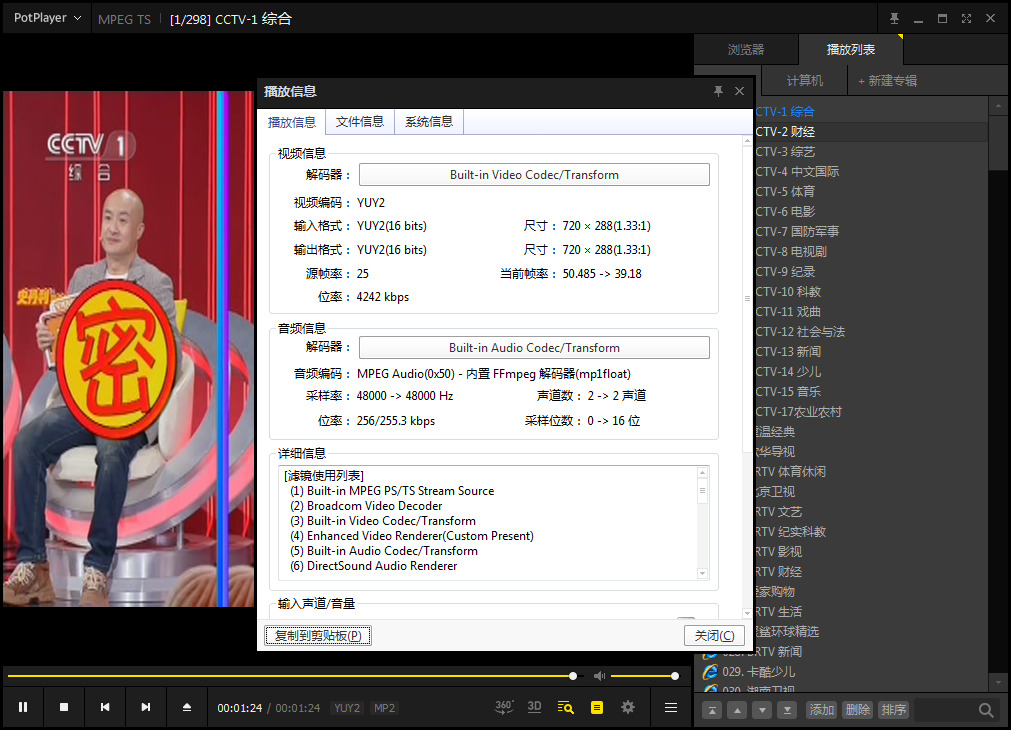The width and height of the screenshot is (1011, 730).
Task: Adjust the volume slider
Action: click(643, 676)
